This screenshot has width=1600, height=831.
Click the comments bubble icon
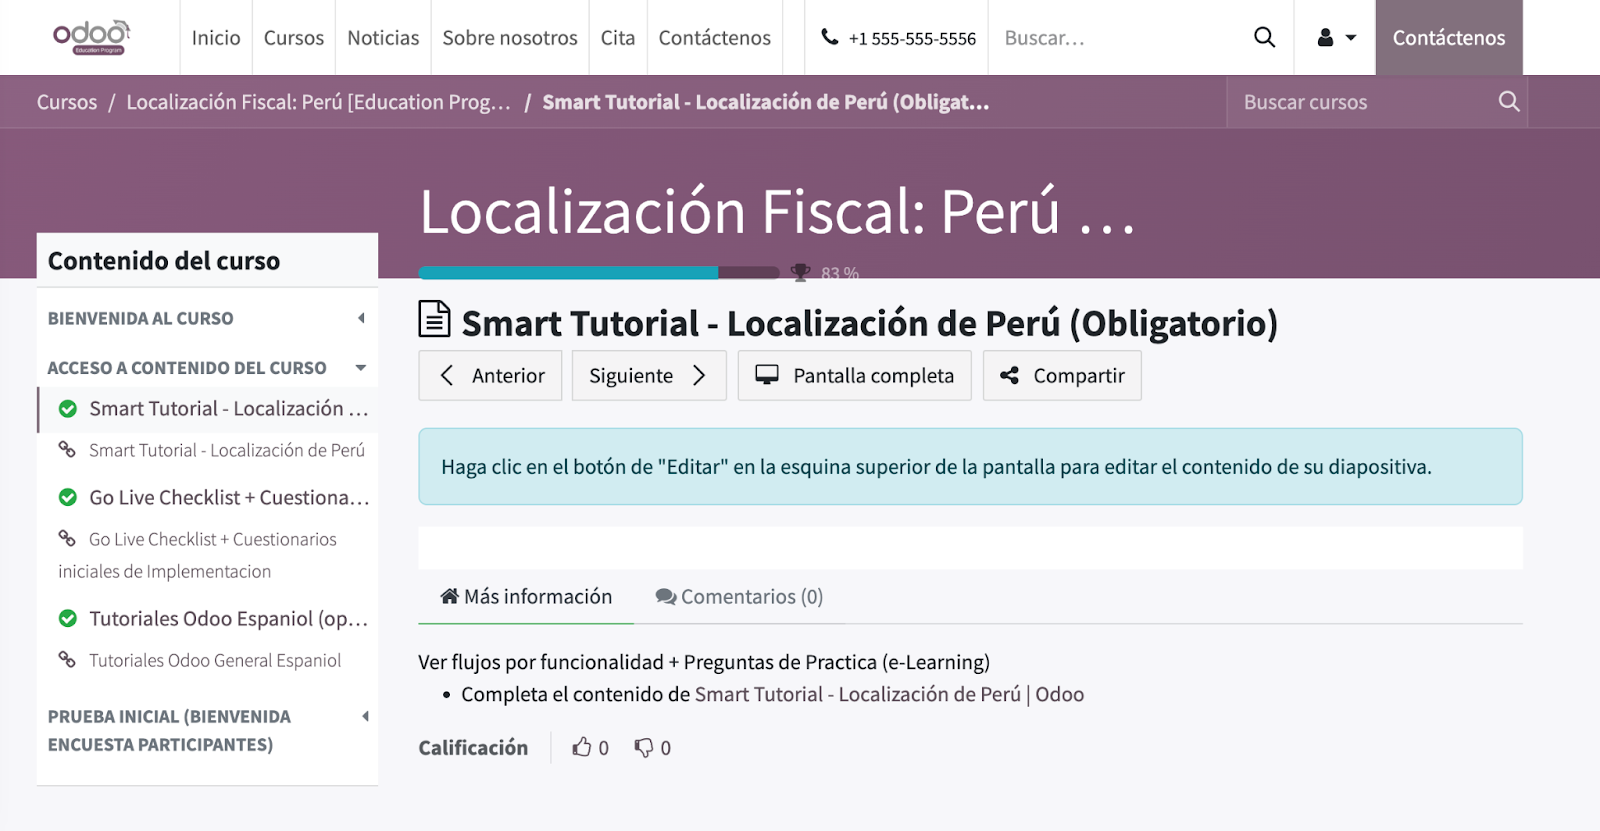click(x=665, y=596)
